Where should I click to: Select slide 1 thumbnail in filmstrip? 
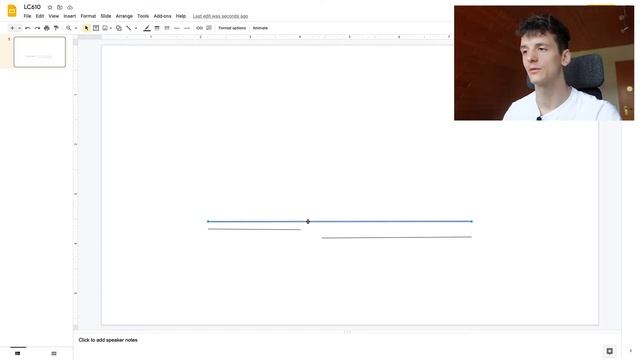tap(40, 52)
